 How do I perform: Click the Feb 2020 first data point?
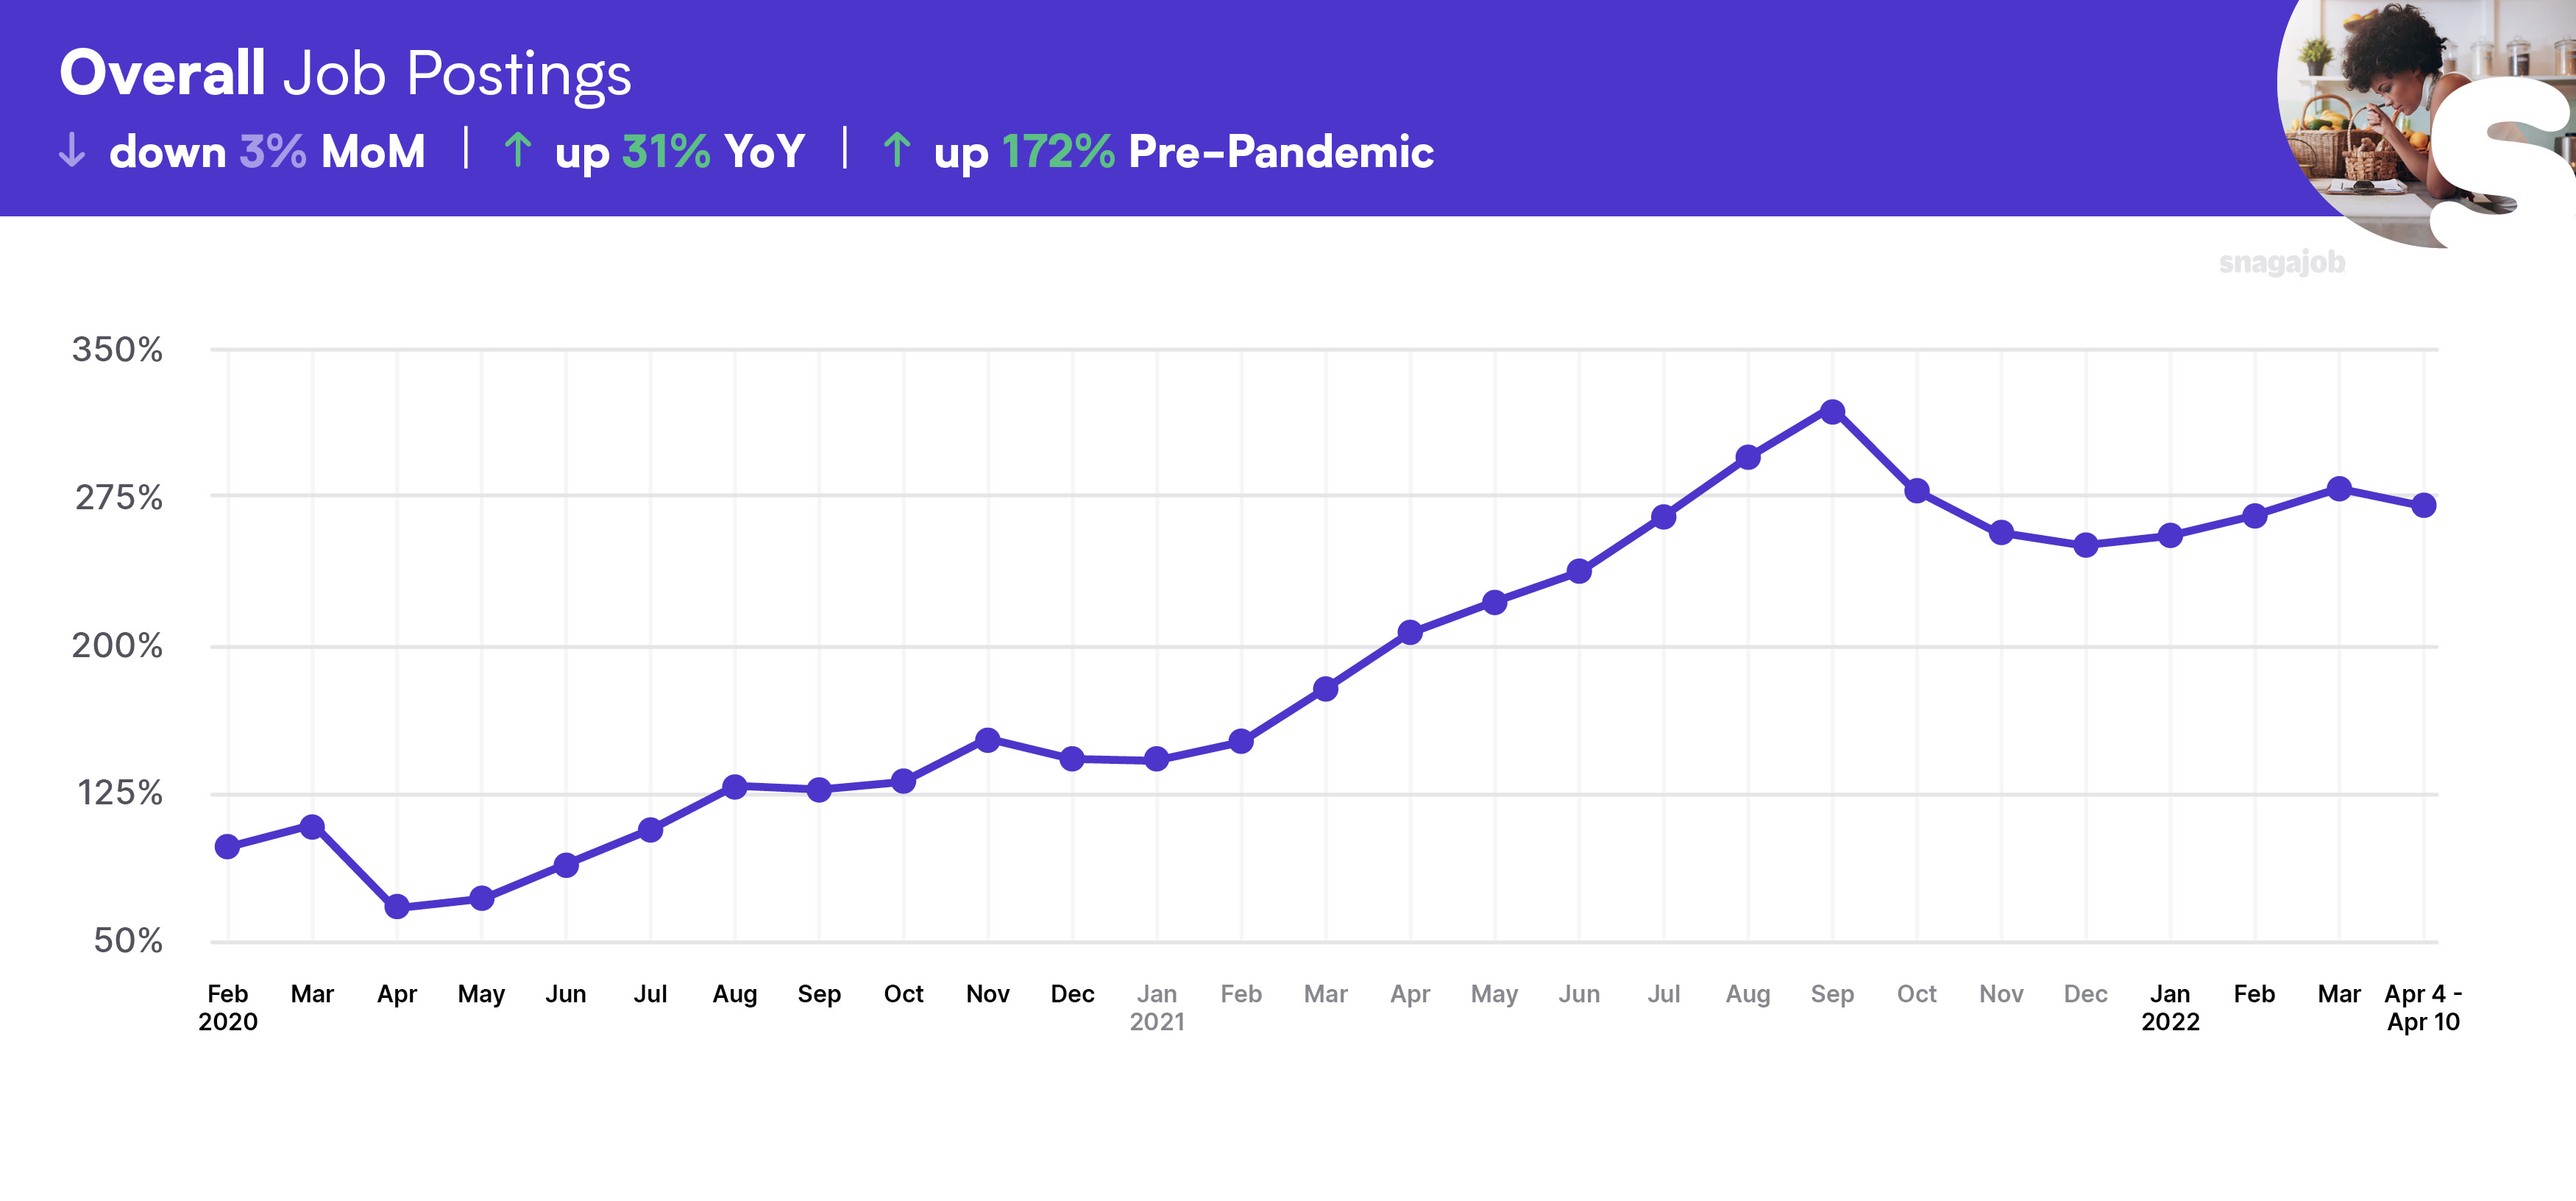[x=228, y=847]
